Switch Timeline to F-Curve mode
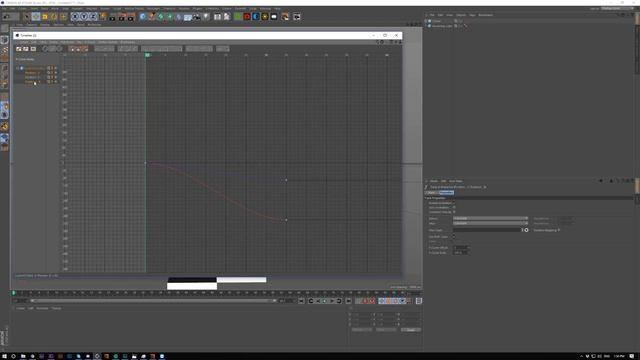 (26, 49)
